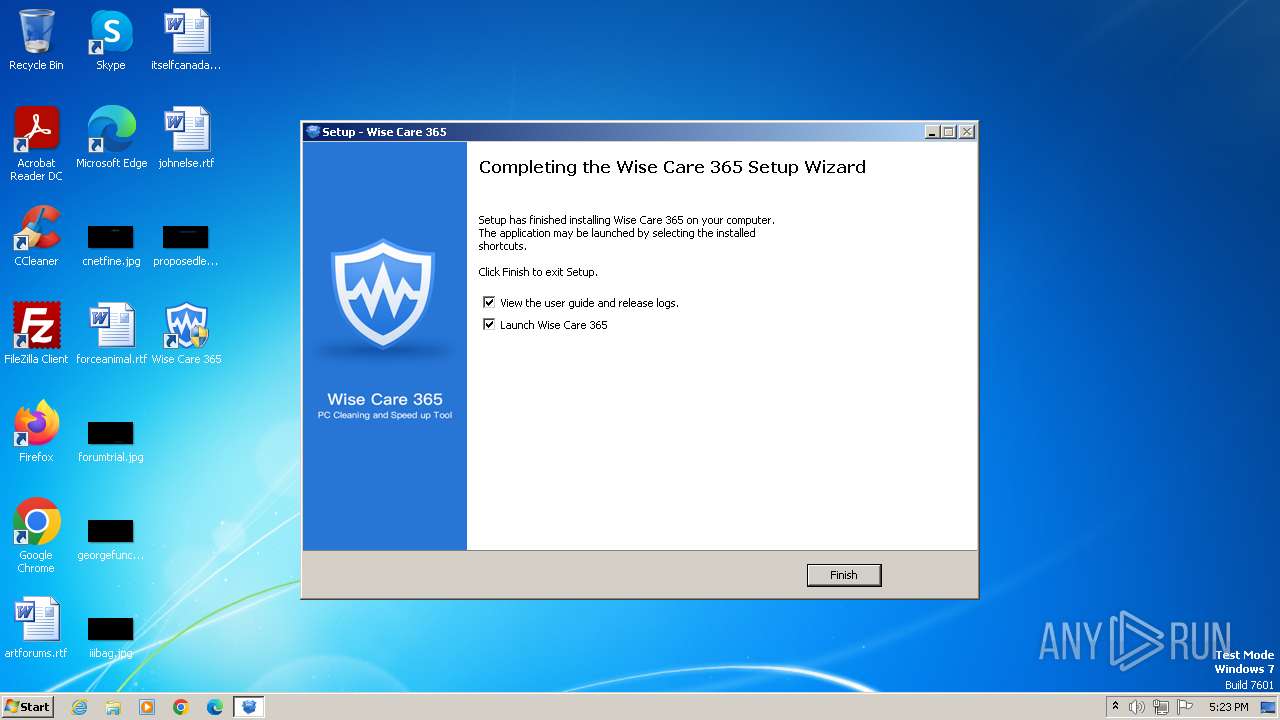Screen dimensions: 1280x720
Task: Open the Recycle Bin desktop icon
Action: coord(36,40)
